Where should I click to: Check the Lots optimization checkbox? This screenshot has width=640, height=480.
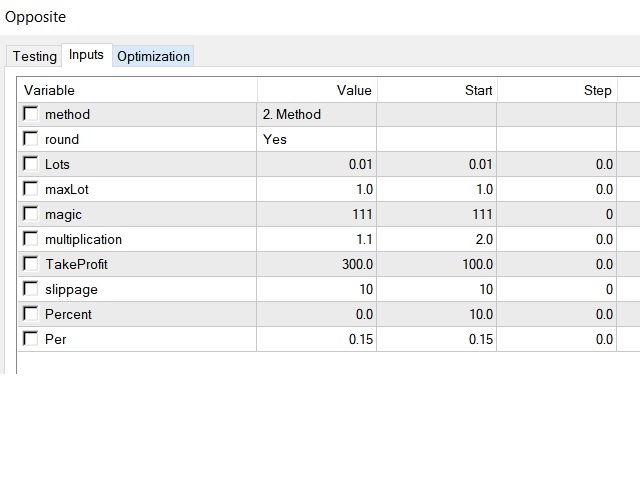(x=31, y=165)
